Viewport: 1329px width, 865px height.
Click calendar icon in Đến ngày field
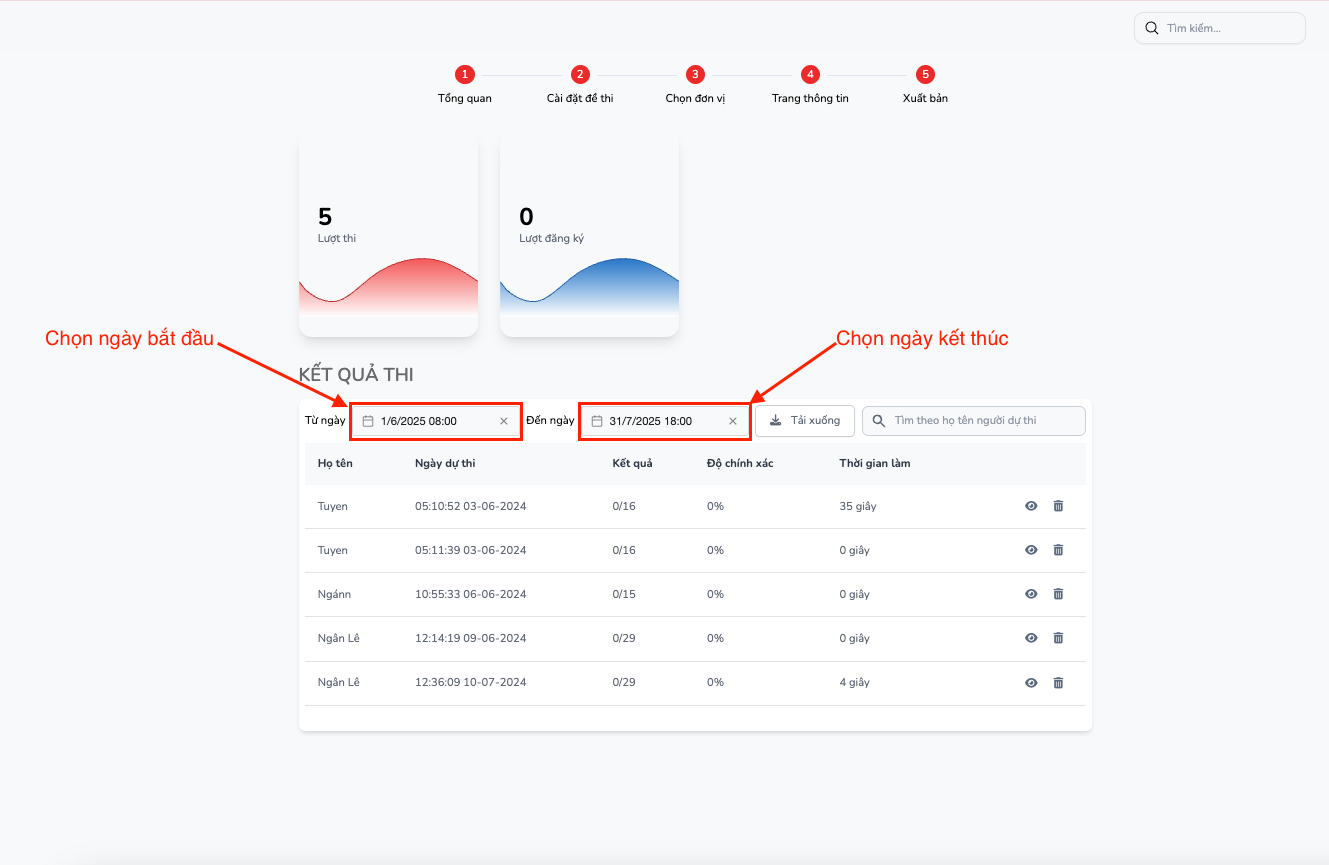[x=597, y=421]
